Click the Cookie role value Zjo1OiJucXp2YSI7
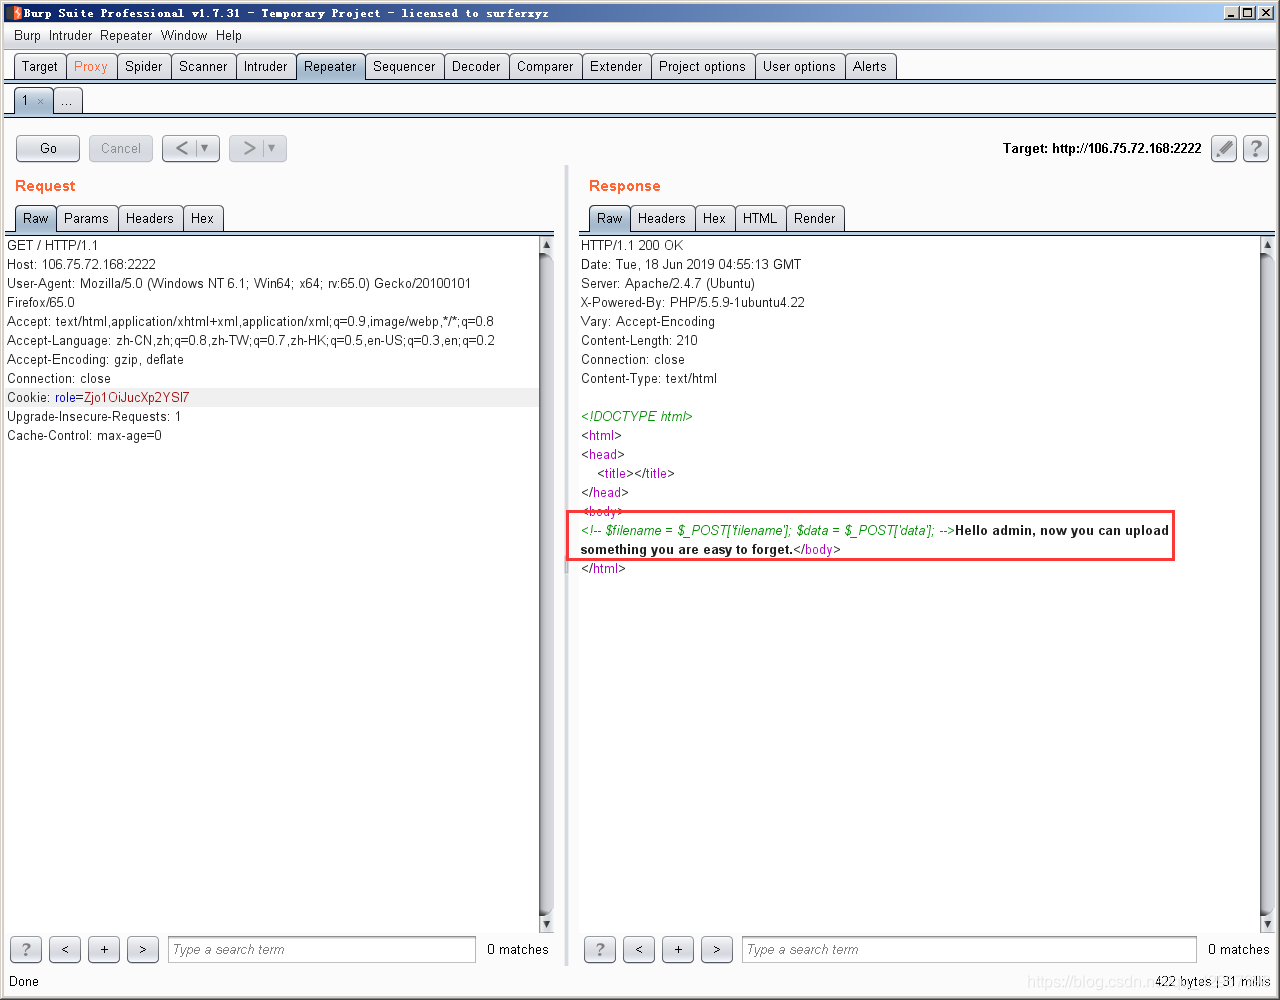 (x=137, y=398)
